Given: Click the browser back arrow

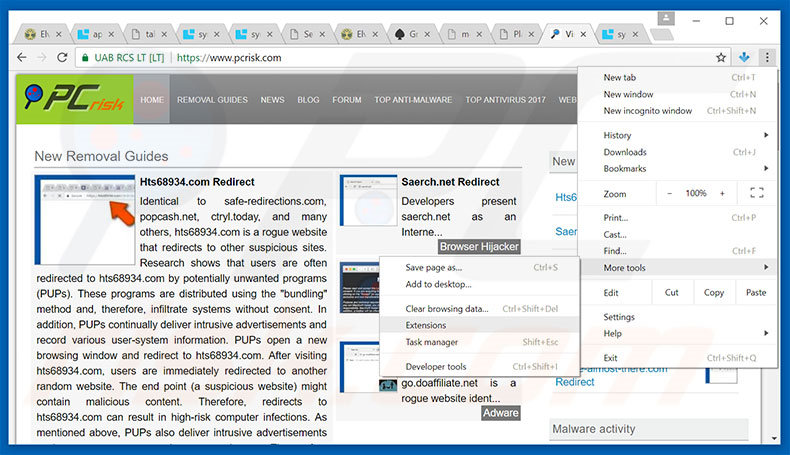Looking at the screenshot, I should point(22,57).
